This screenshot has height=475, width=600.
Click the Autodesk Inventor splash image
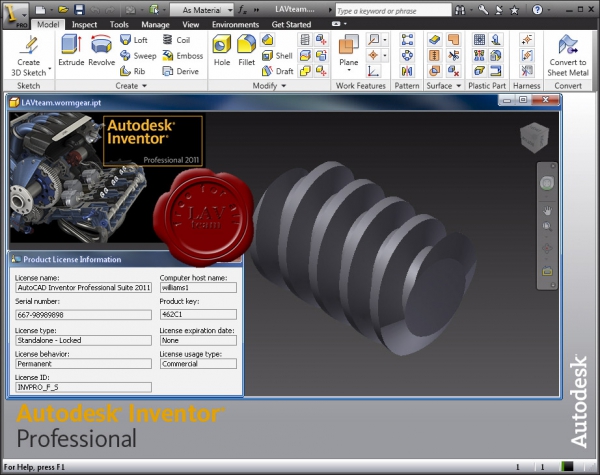[x=107, y=178]
